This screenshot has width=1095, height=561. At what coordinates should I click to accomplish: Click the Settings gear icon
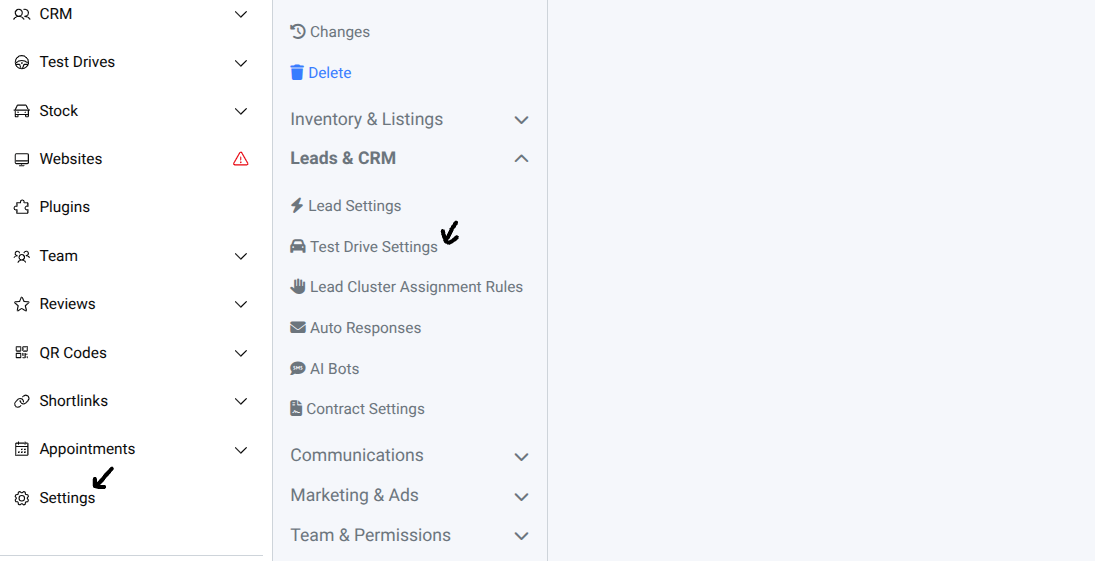click(21, 498)
